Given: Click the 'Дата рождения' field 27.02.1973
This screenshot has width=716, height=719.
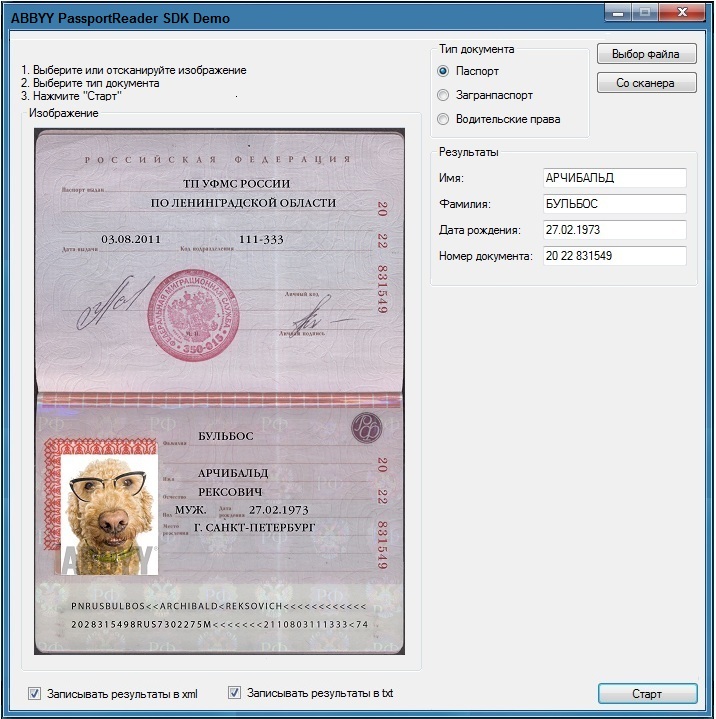Looking at the screenshot, I should (615, 230).
